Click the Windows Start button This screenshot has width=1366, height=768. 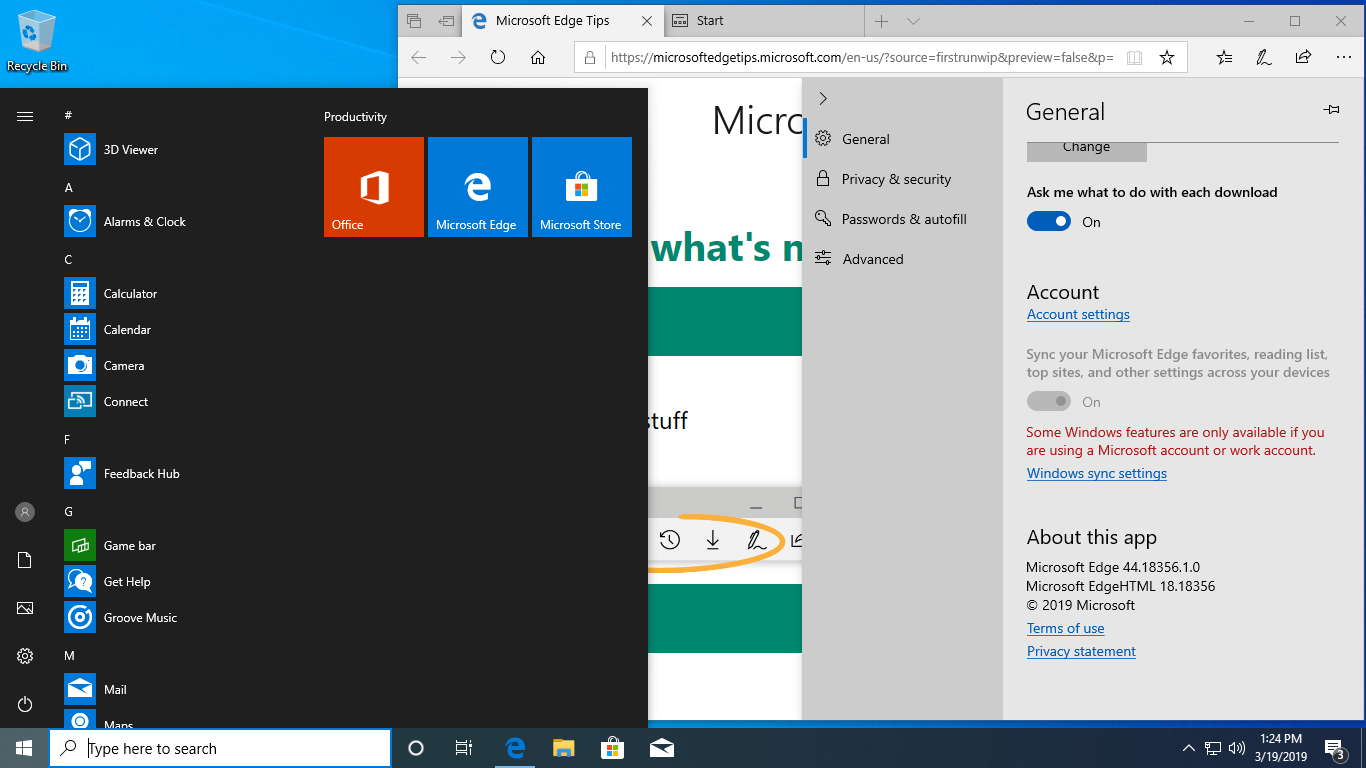(x=24, y=748)
